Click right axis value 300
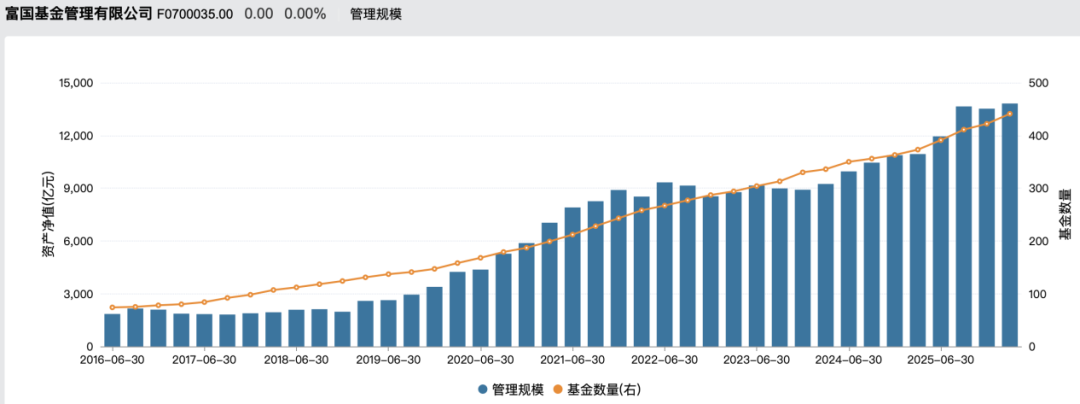 pyautogui.click(x=1039, y=189)
